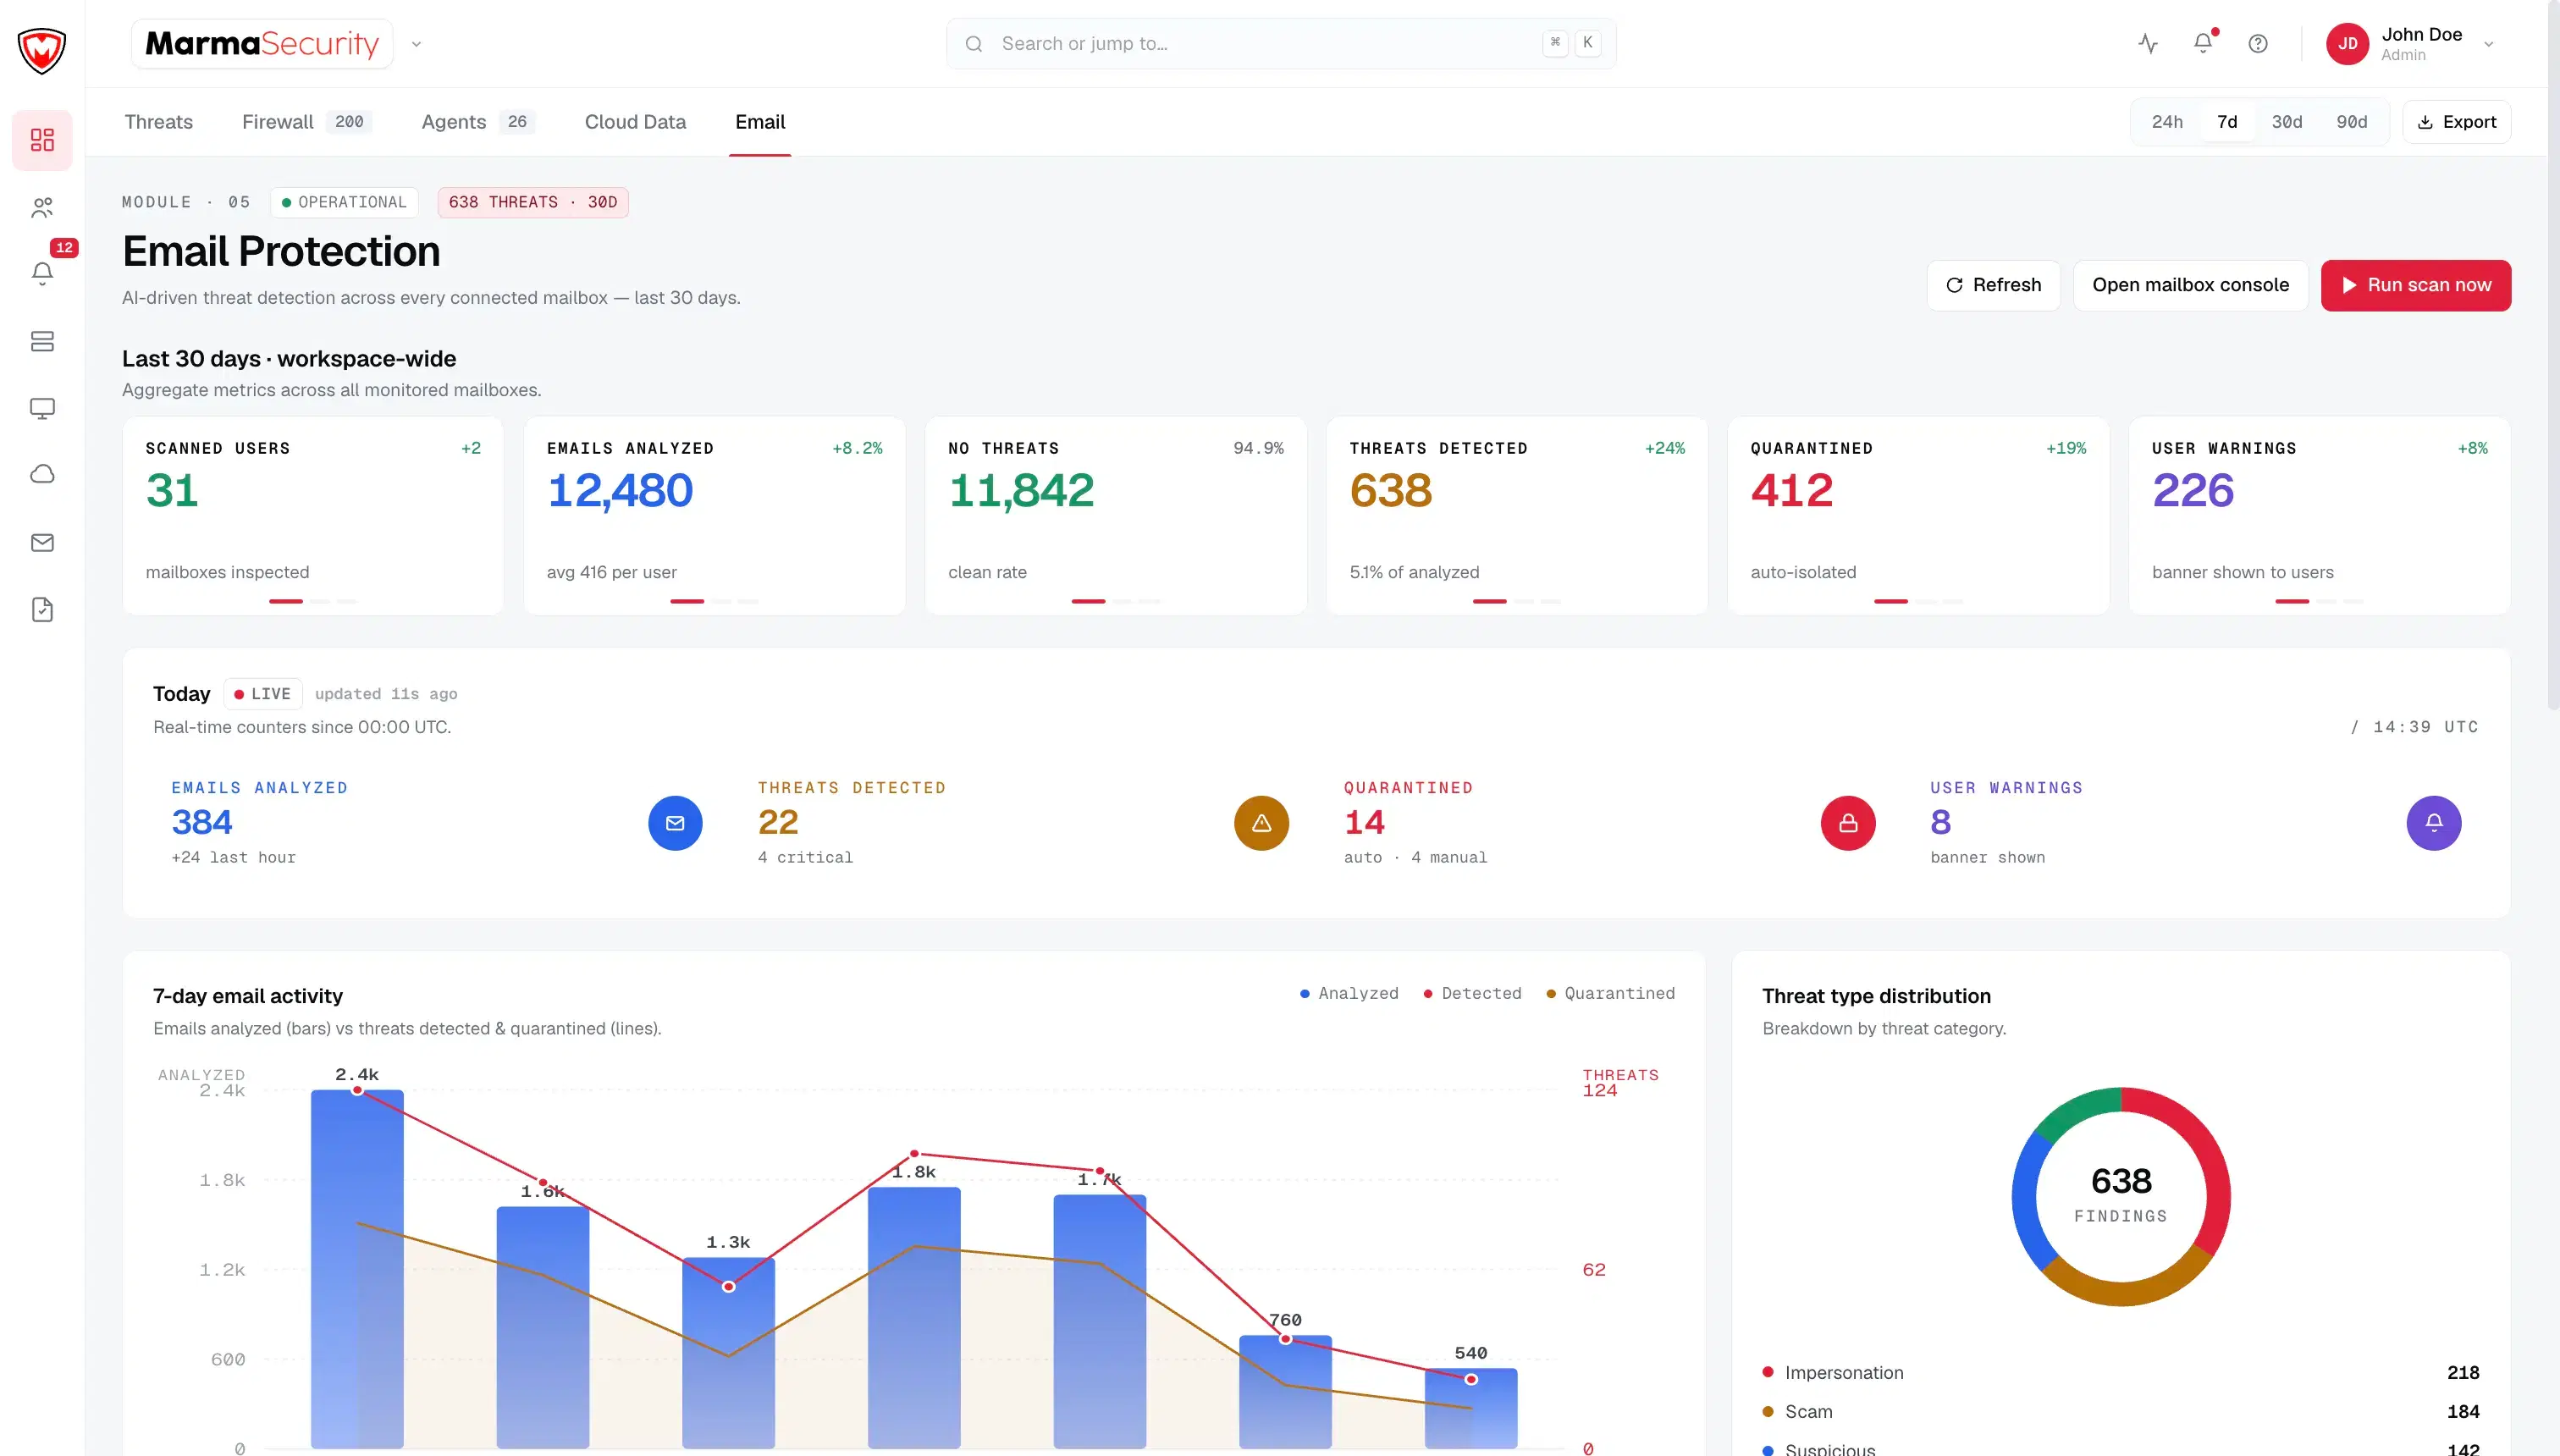Image resolution: width=2560 pixels, height=1456 pixels.
Task: Open mailbox console button
Action: tap(2190, 285)
